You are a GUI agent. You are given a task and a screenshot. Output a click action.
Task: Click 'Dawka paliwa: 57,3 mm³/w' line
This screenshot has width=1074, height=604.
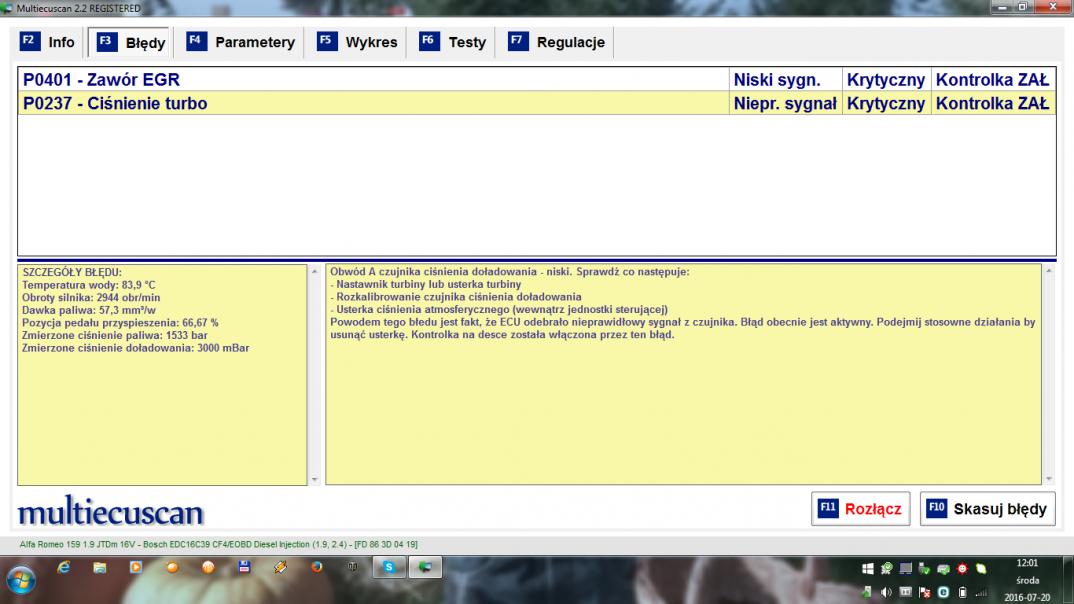coord(89,310)
